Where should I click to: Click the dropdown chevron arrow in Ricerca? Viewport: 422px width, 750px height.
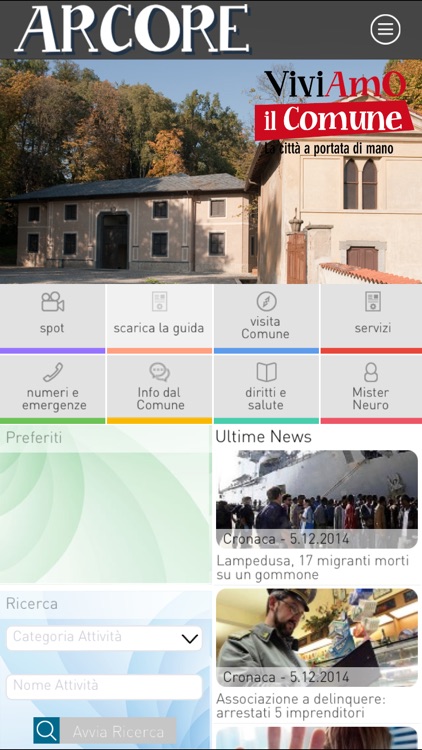[x=190, y=639]
